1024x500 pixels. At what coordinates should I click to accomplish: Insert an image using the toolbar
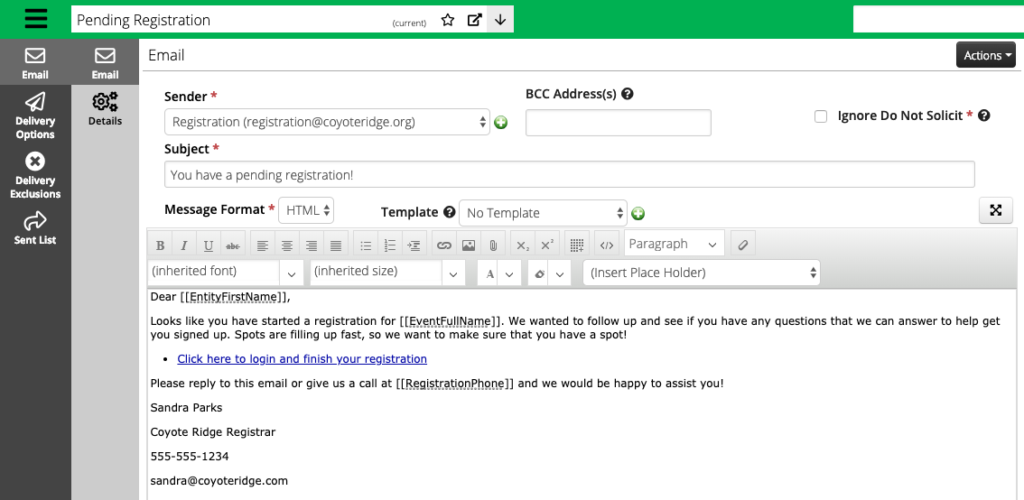pyautogui.click(x=468, y=245)
